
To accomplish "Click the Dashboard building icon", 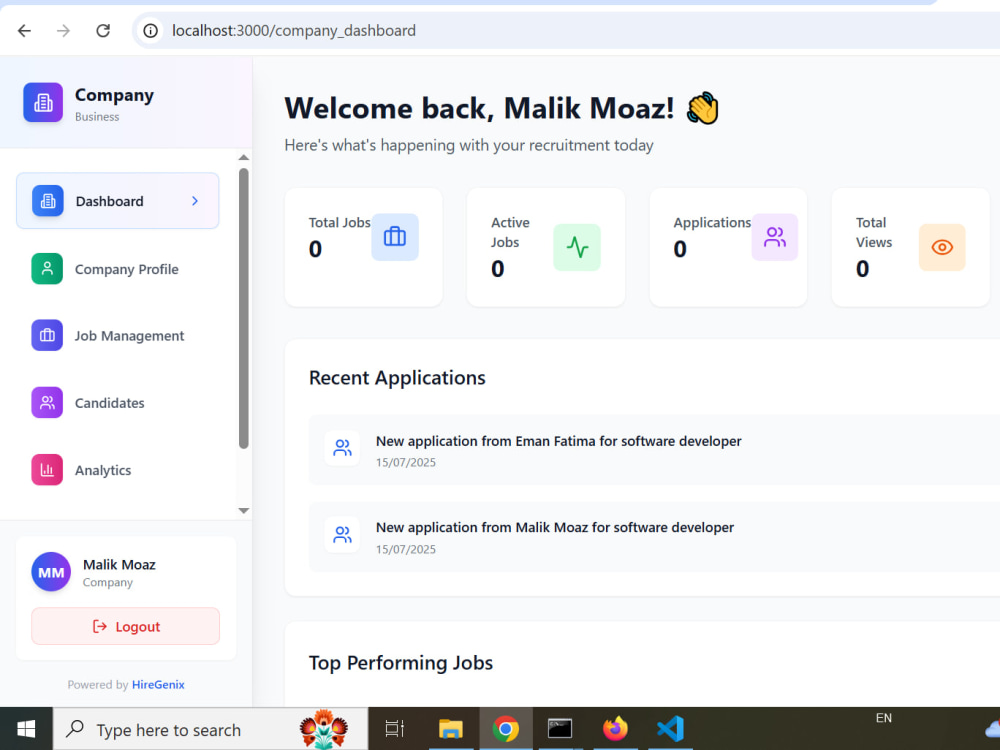I will tap(48, 201).
